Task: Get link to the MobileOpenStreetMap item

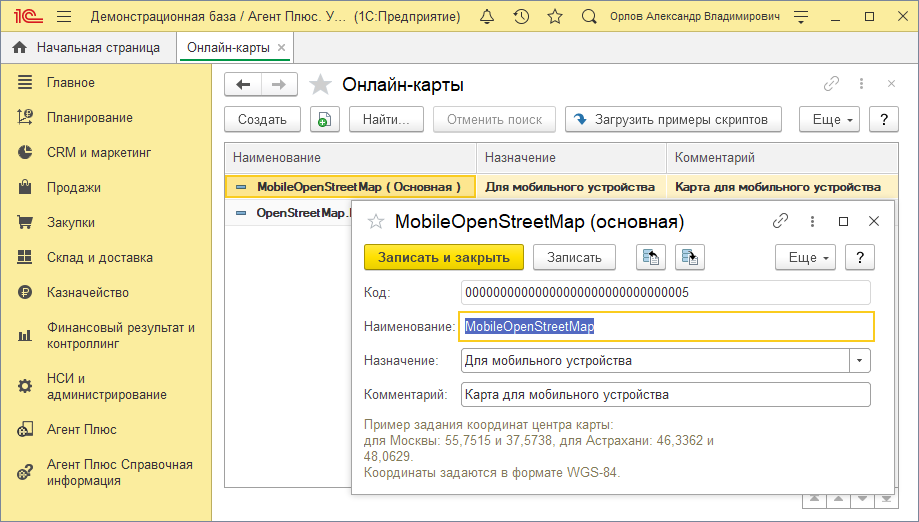Action: [780, 221]
